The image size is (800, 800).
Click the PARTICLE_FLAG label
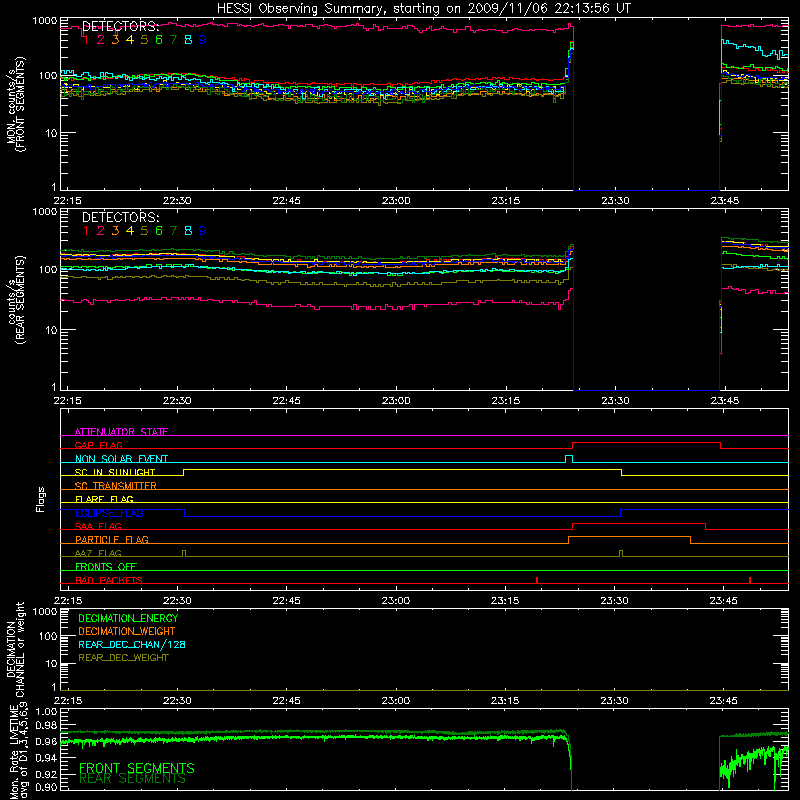tap(112, 539)
